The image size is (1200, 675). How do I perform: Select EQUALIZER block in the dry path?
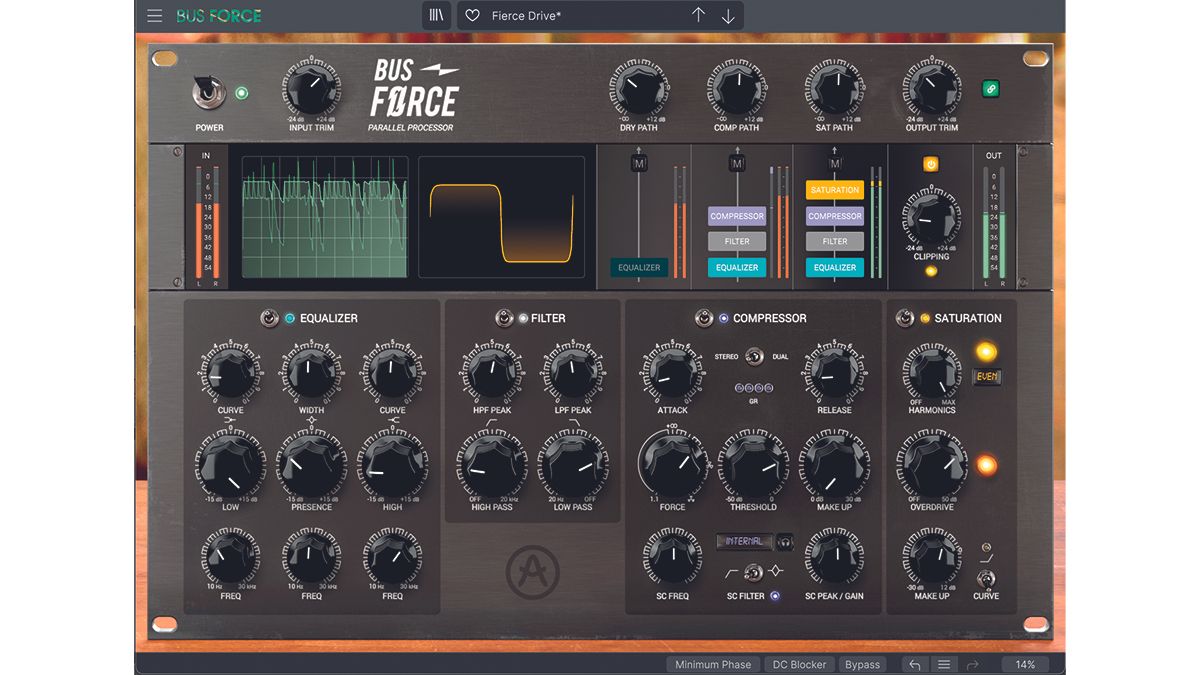point(639,267)
